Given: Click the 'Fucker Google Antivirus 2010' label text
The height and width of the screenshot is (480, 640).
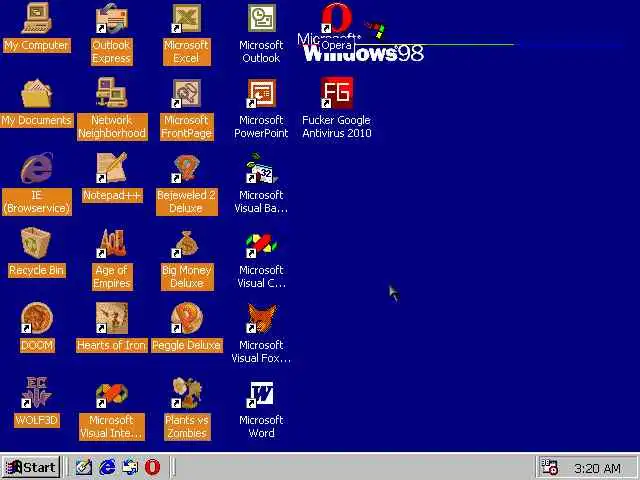Looking at the screenshot, I should (336, 127).
